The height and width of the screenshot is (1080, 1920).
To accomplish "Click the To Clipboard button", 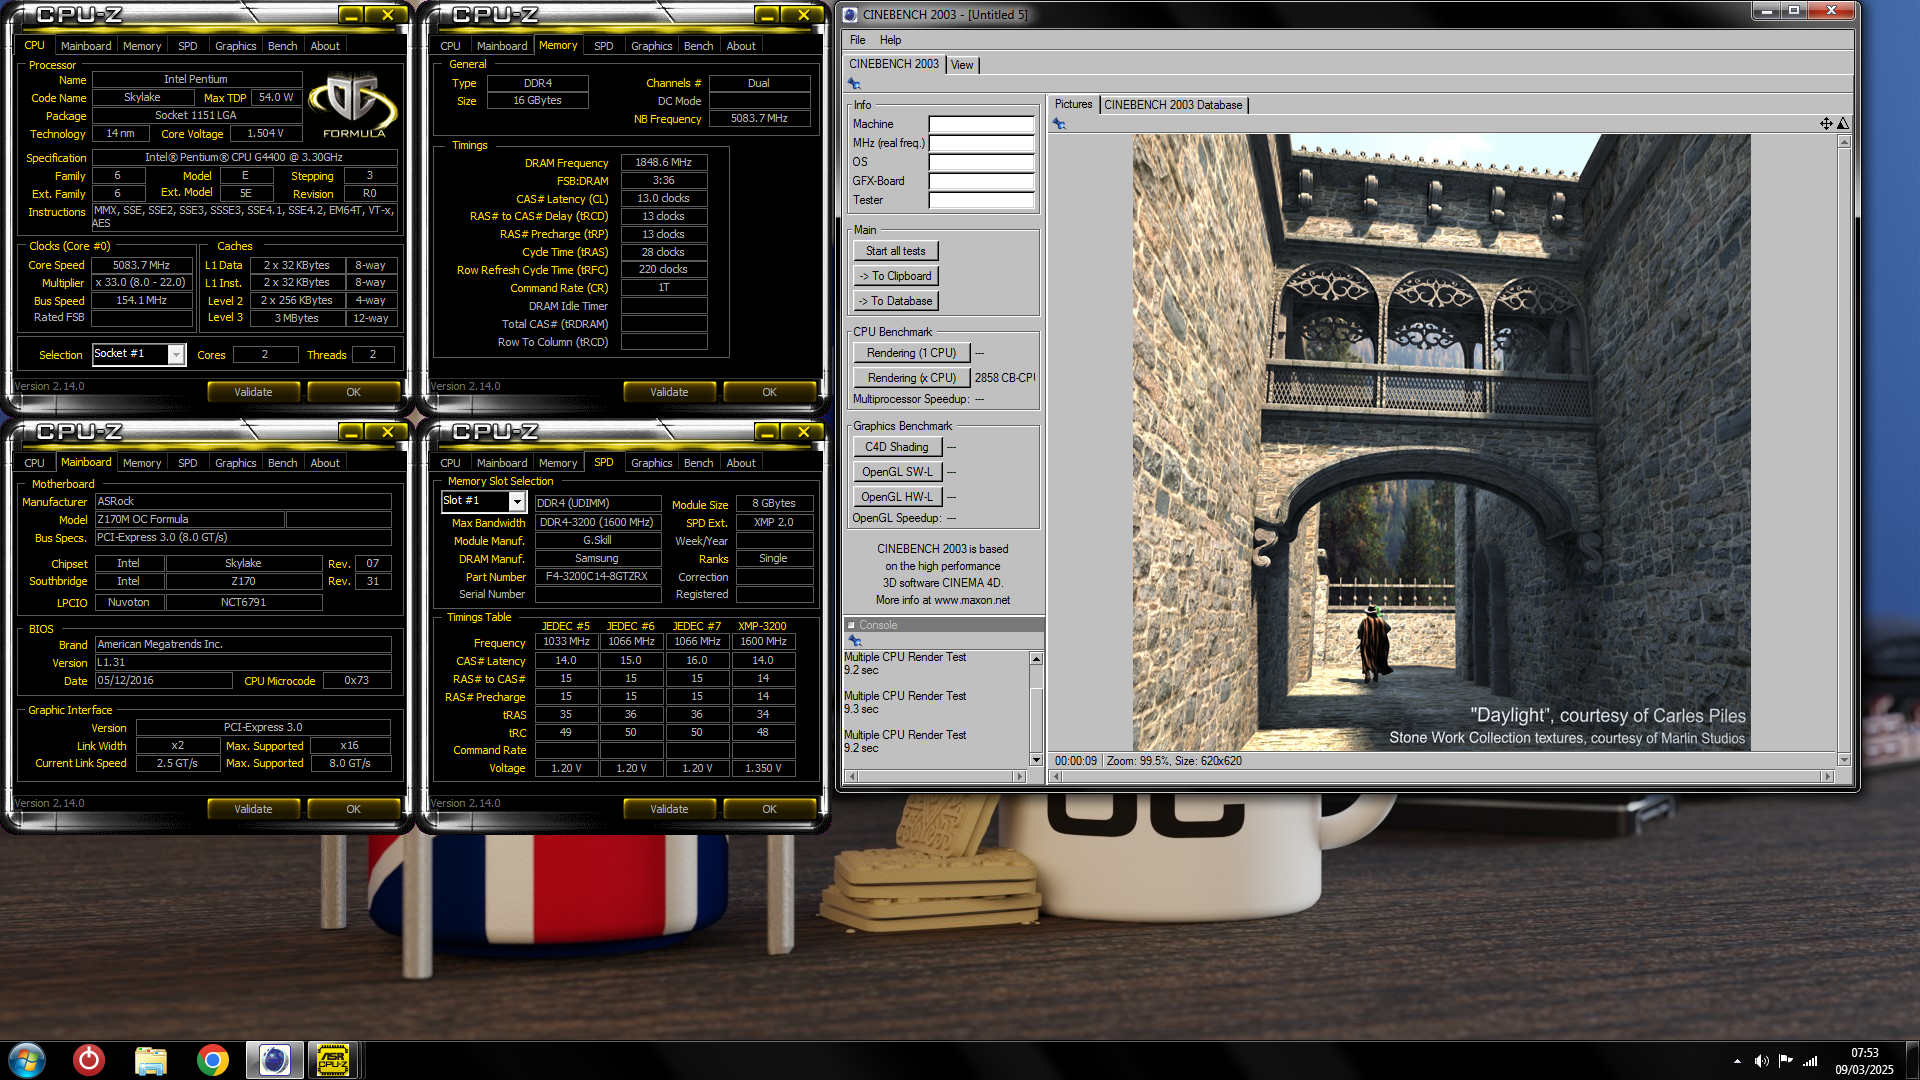I will (895, 276).
